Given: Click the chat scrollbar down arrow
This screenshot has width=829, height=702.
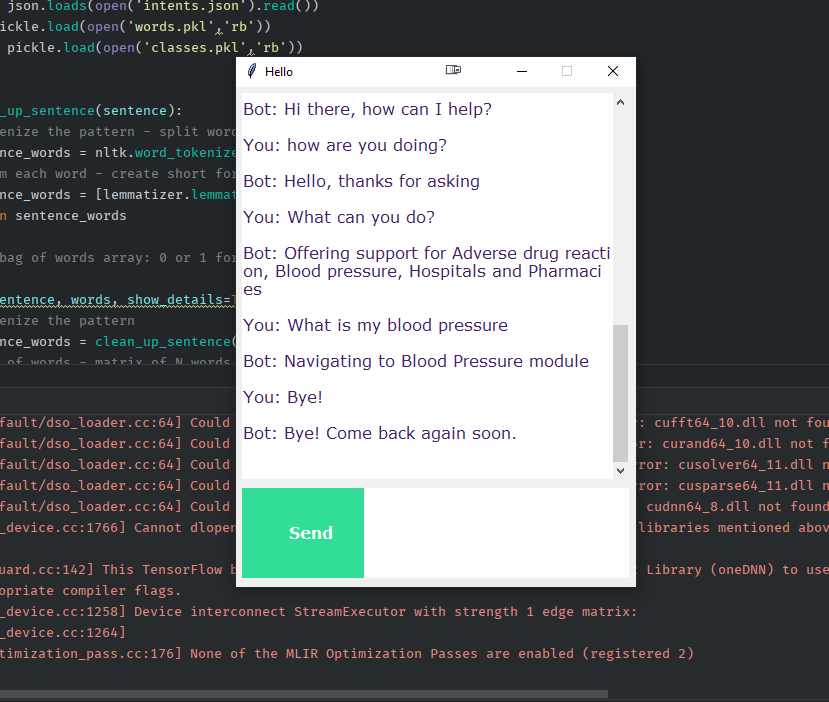Looking at the screenshot, I should click(621, 470).
